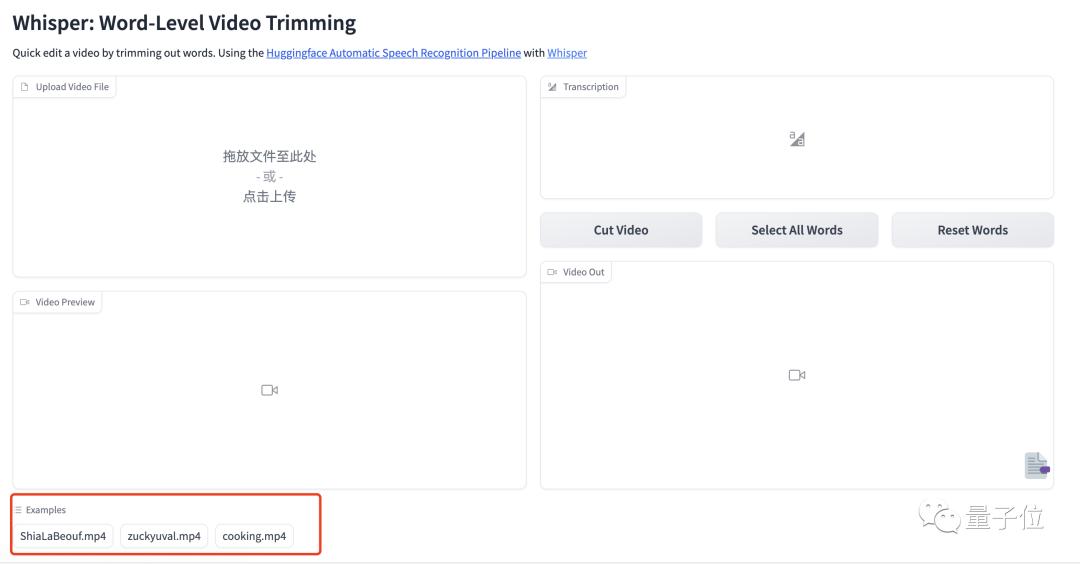Click the Cut Video button
The height and width of the screenshot is (565, 1080).
621,230
